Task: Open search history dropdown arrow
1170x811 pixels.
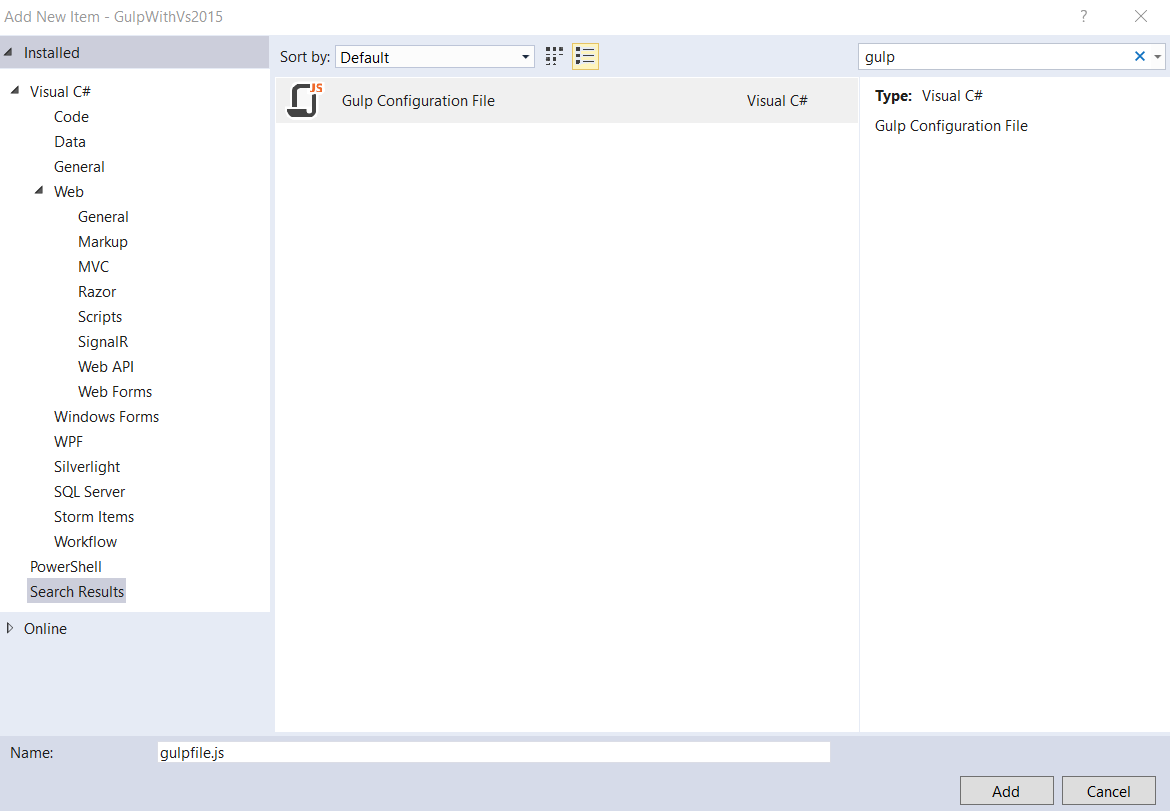Action: click(1158, 56)
